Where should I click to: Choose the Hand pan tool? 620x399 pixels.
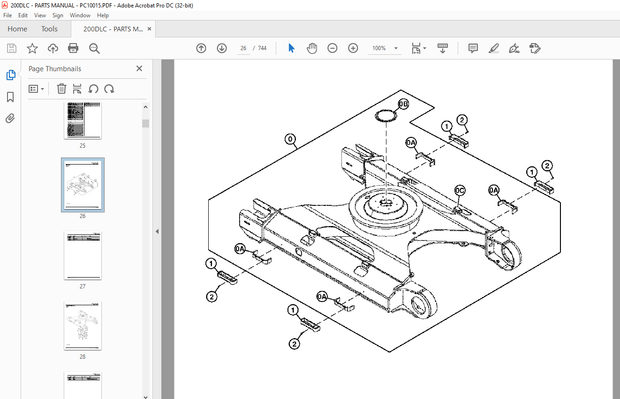point(312,48)
